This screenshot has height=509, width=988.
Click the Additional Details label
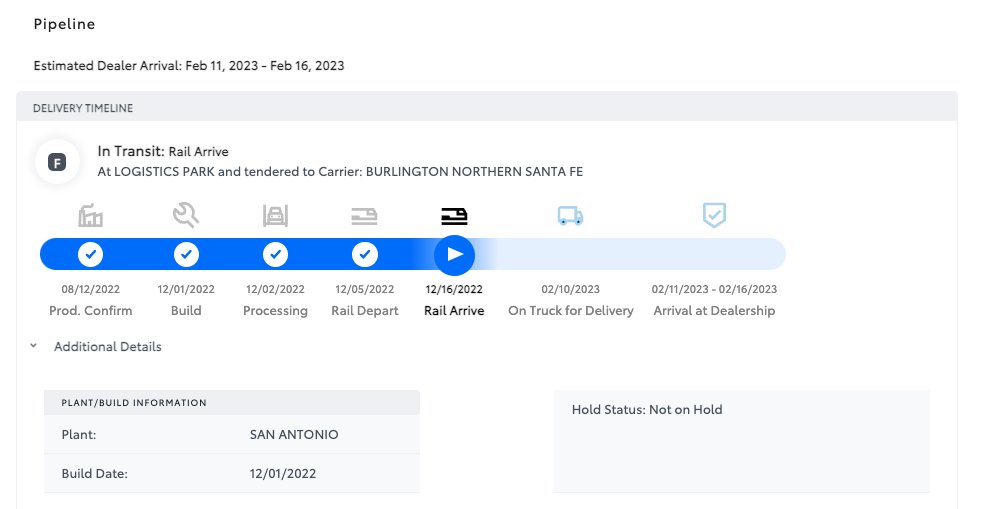pos(108,346)
